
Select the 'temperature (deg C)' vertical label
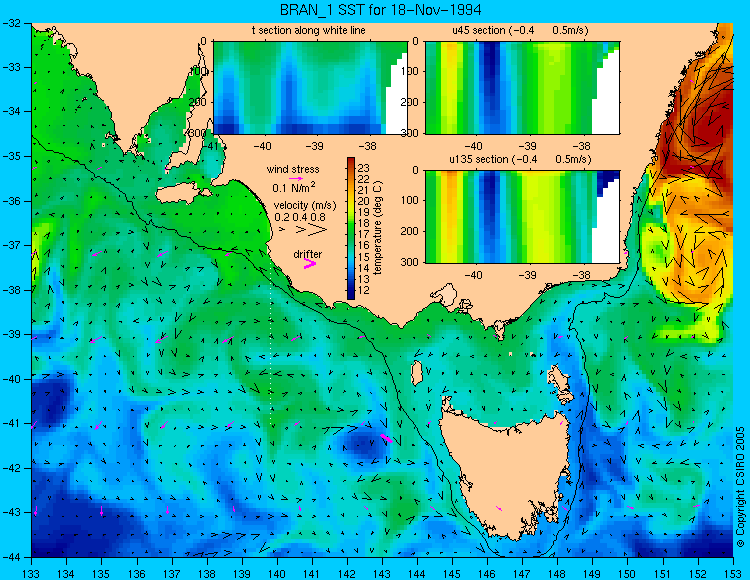click(378, 228)
